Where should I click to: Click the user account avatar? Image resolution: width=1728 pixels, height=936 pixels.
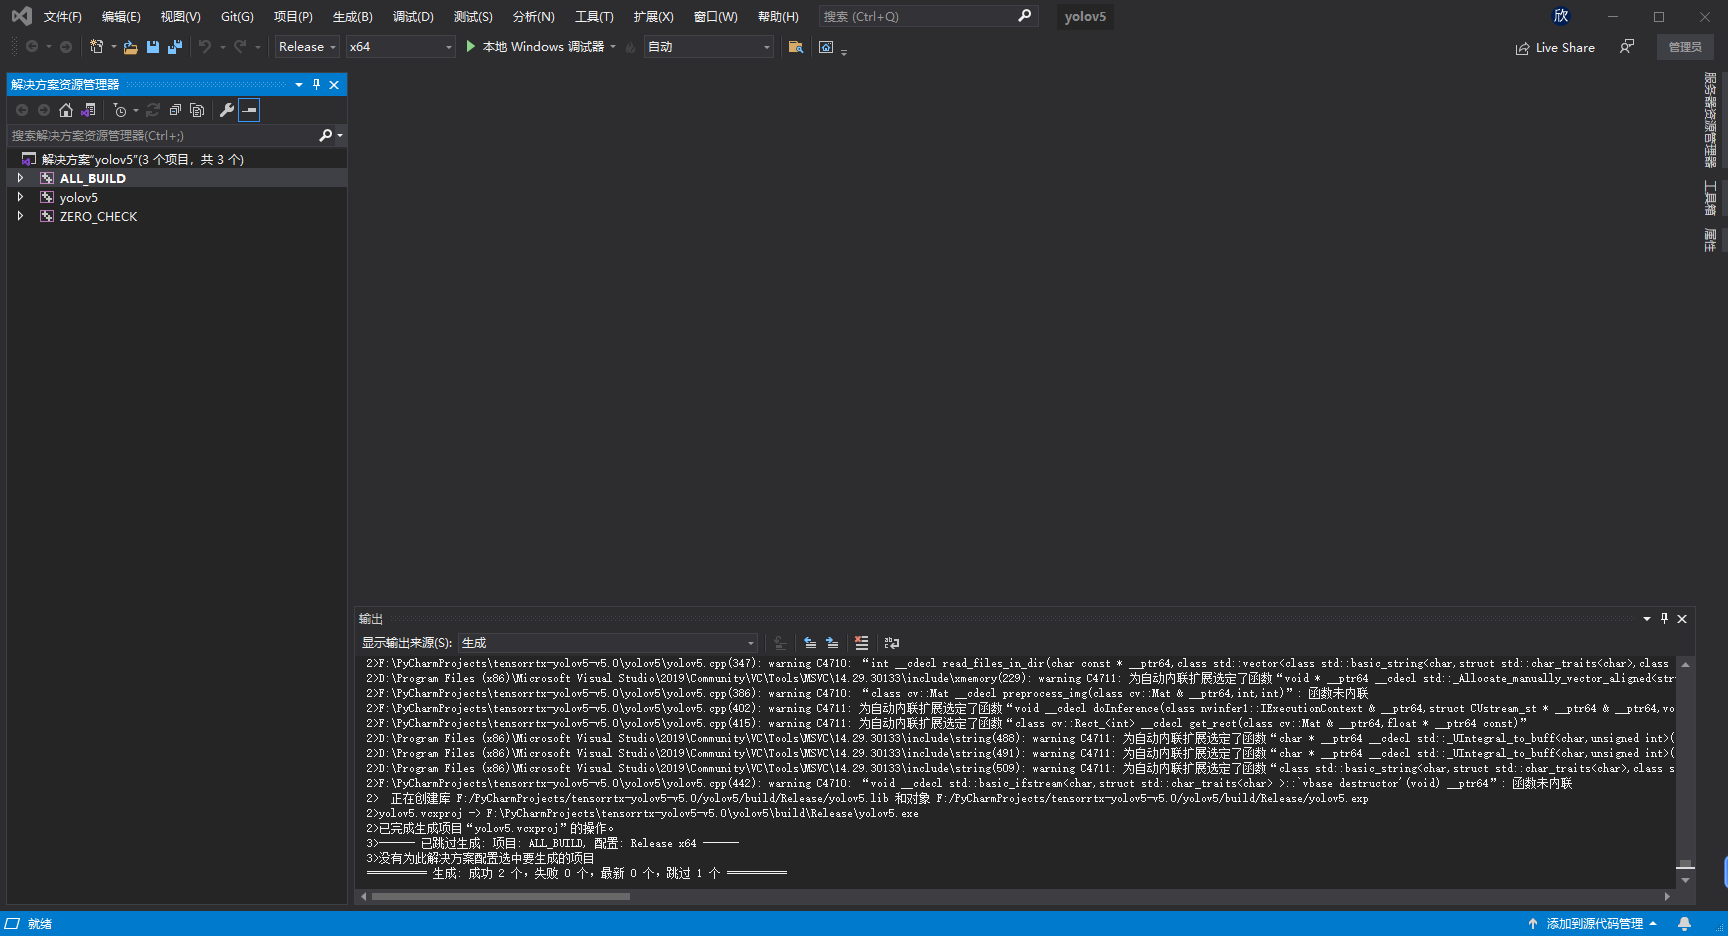tap(1561, 16)
